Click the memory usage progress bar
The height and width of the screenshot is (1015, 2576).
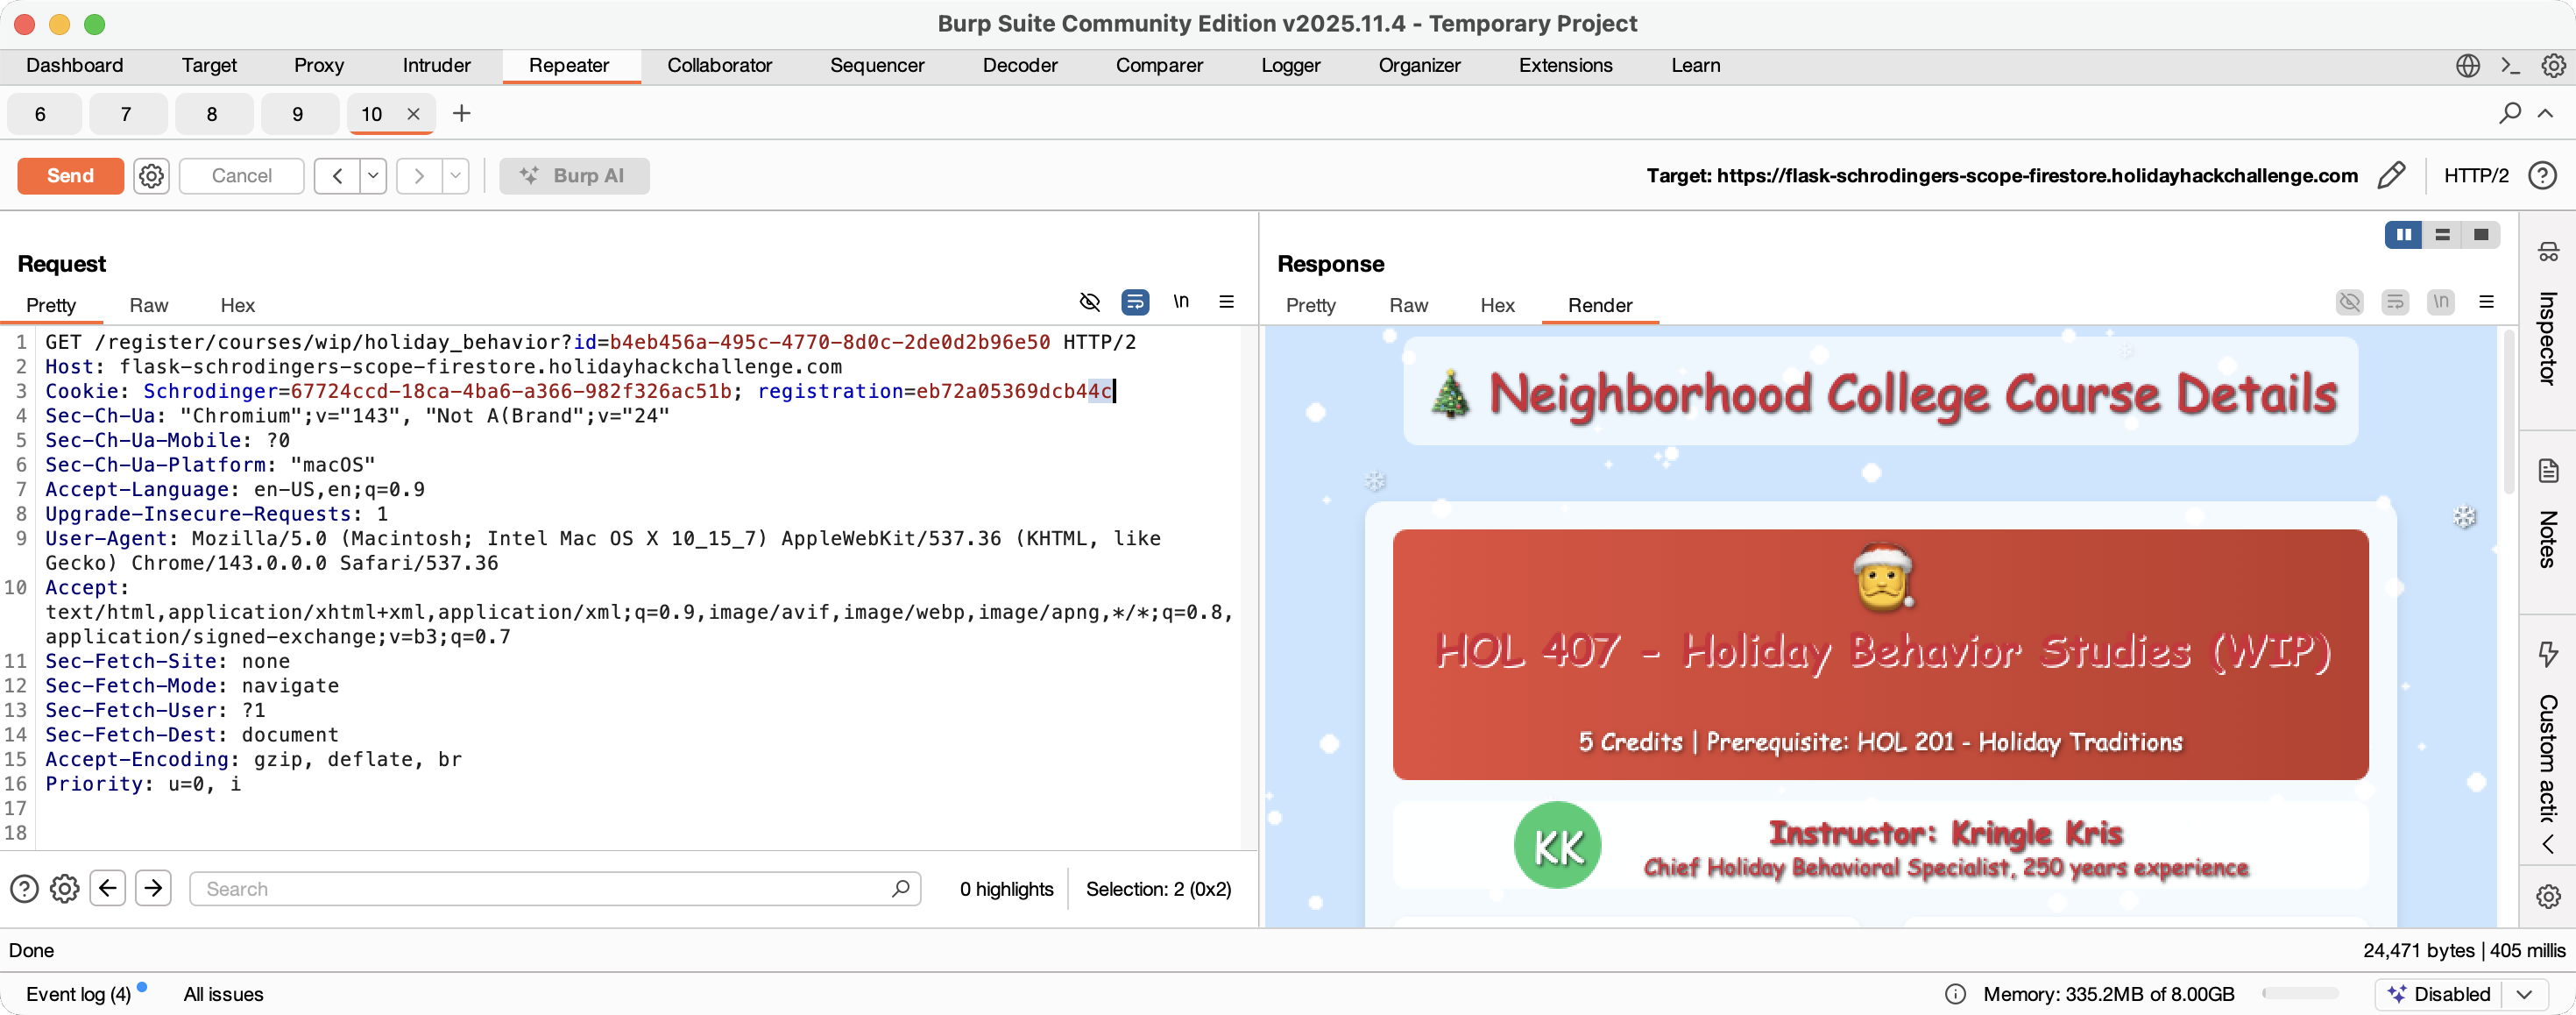tap(2300, 994)
